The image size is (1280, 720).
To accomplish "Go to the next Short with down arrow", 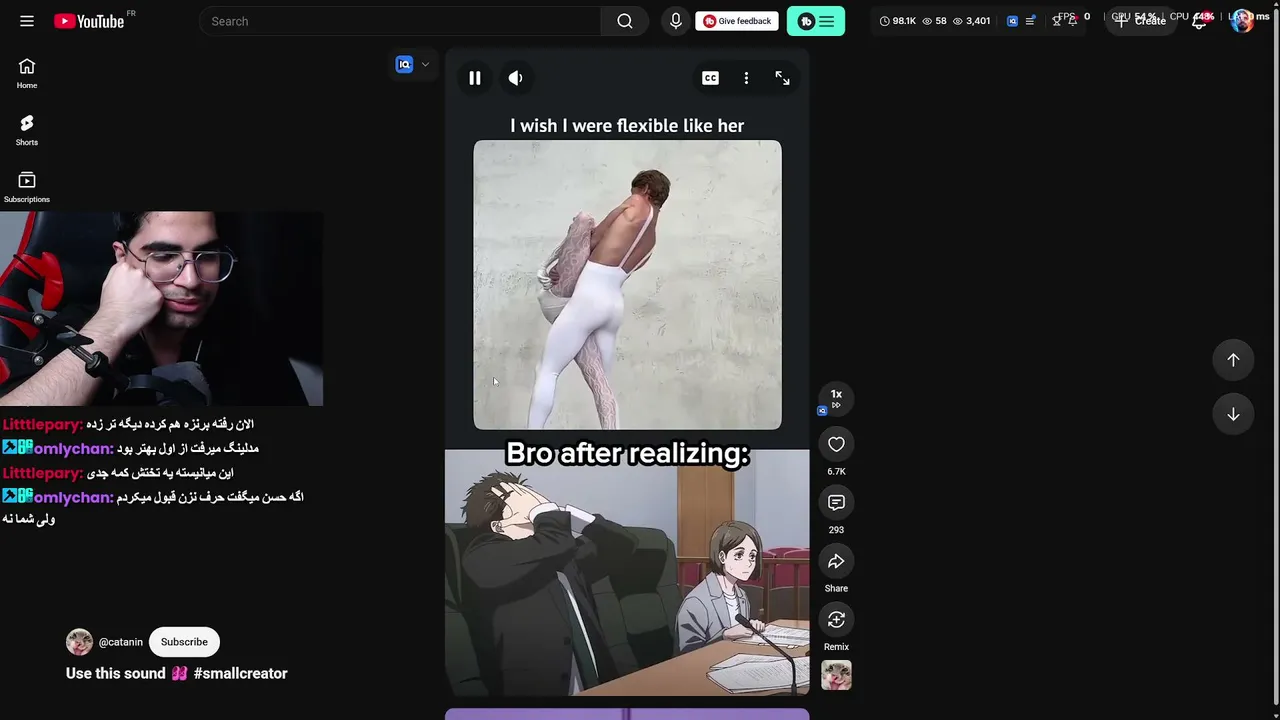I will click(x=1233, y=414).
